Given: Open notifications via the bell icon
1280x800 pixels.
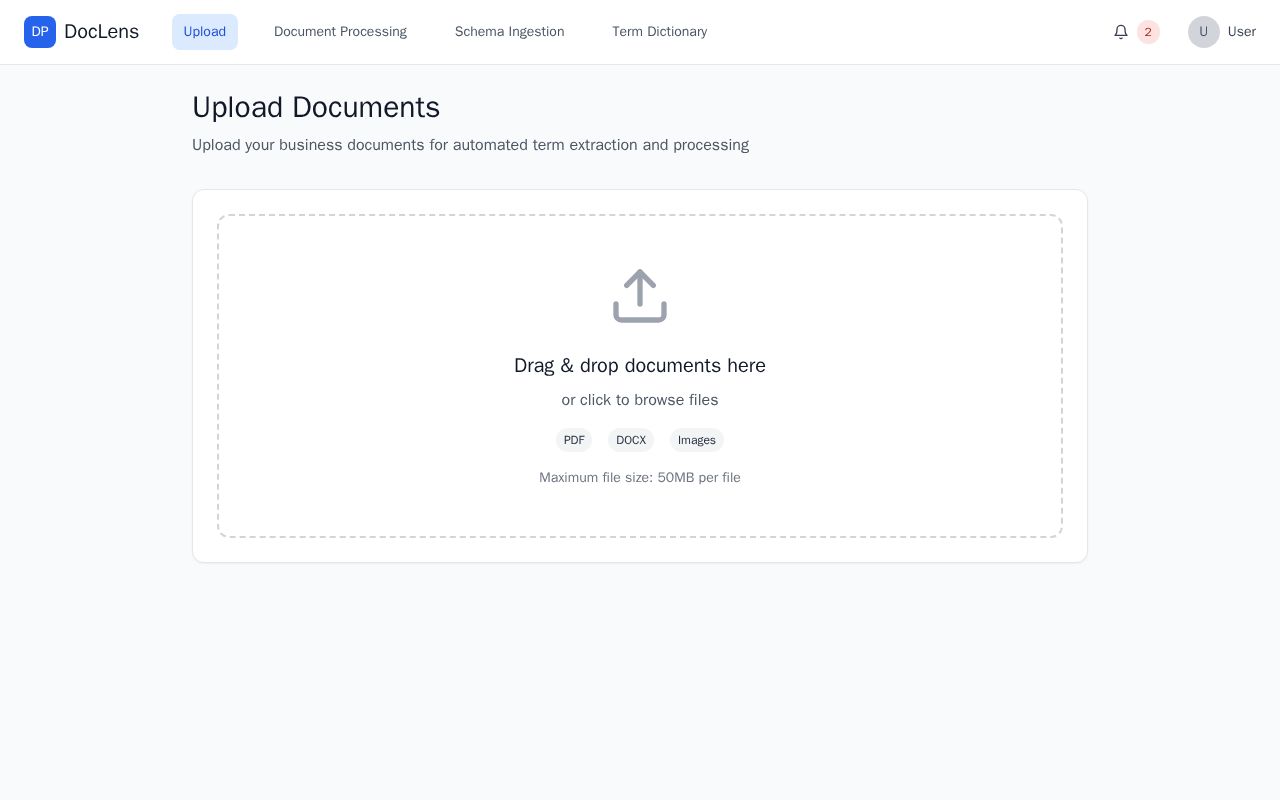Looking at the screenshot, I should (1121, 32).
